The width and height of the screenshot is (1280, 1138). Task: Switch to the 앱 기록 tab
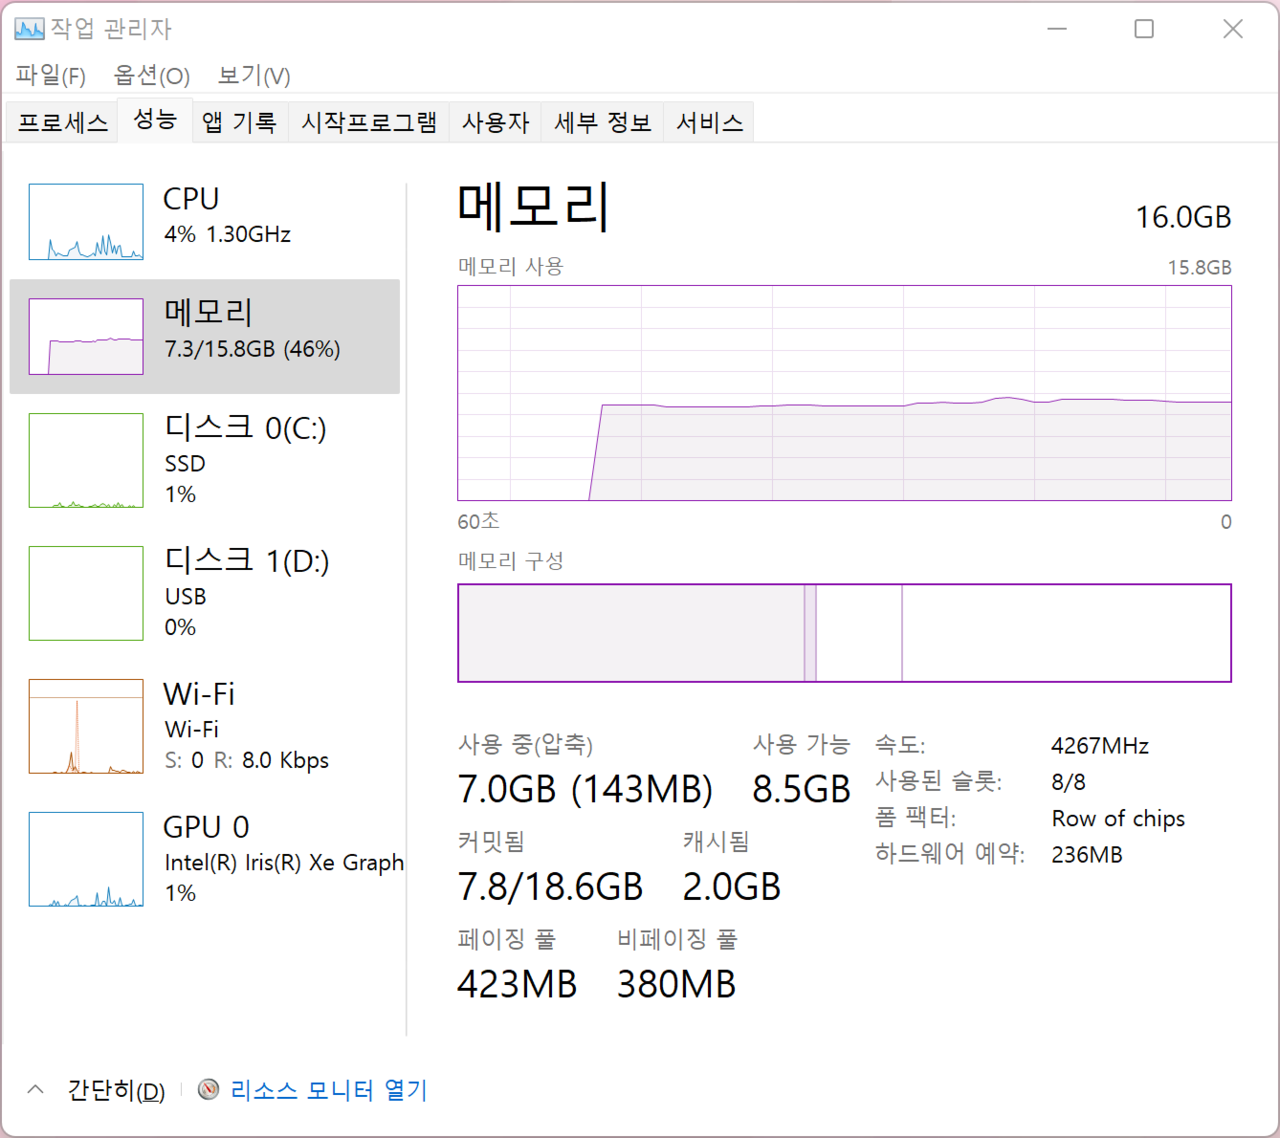point(239,123)
